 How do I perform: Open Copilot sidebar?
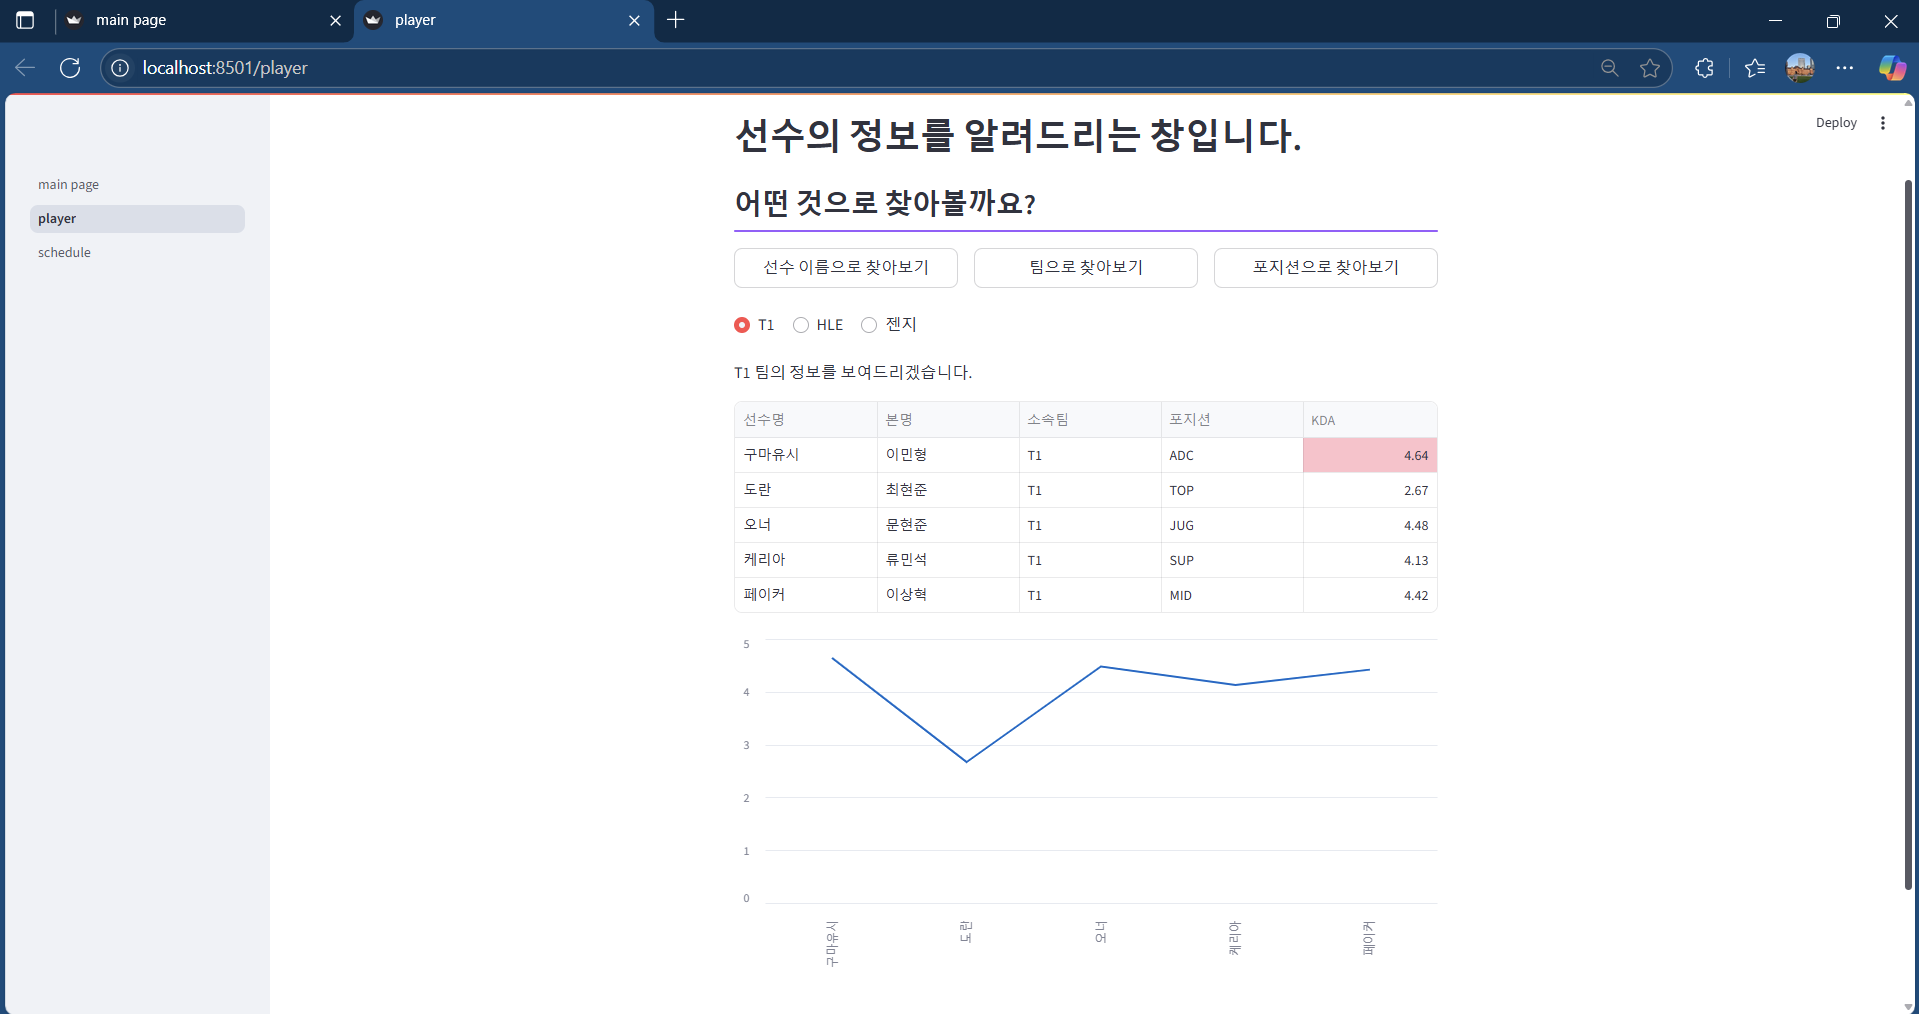tap(1891, 68)
